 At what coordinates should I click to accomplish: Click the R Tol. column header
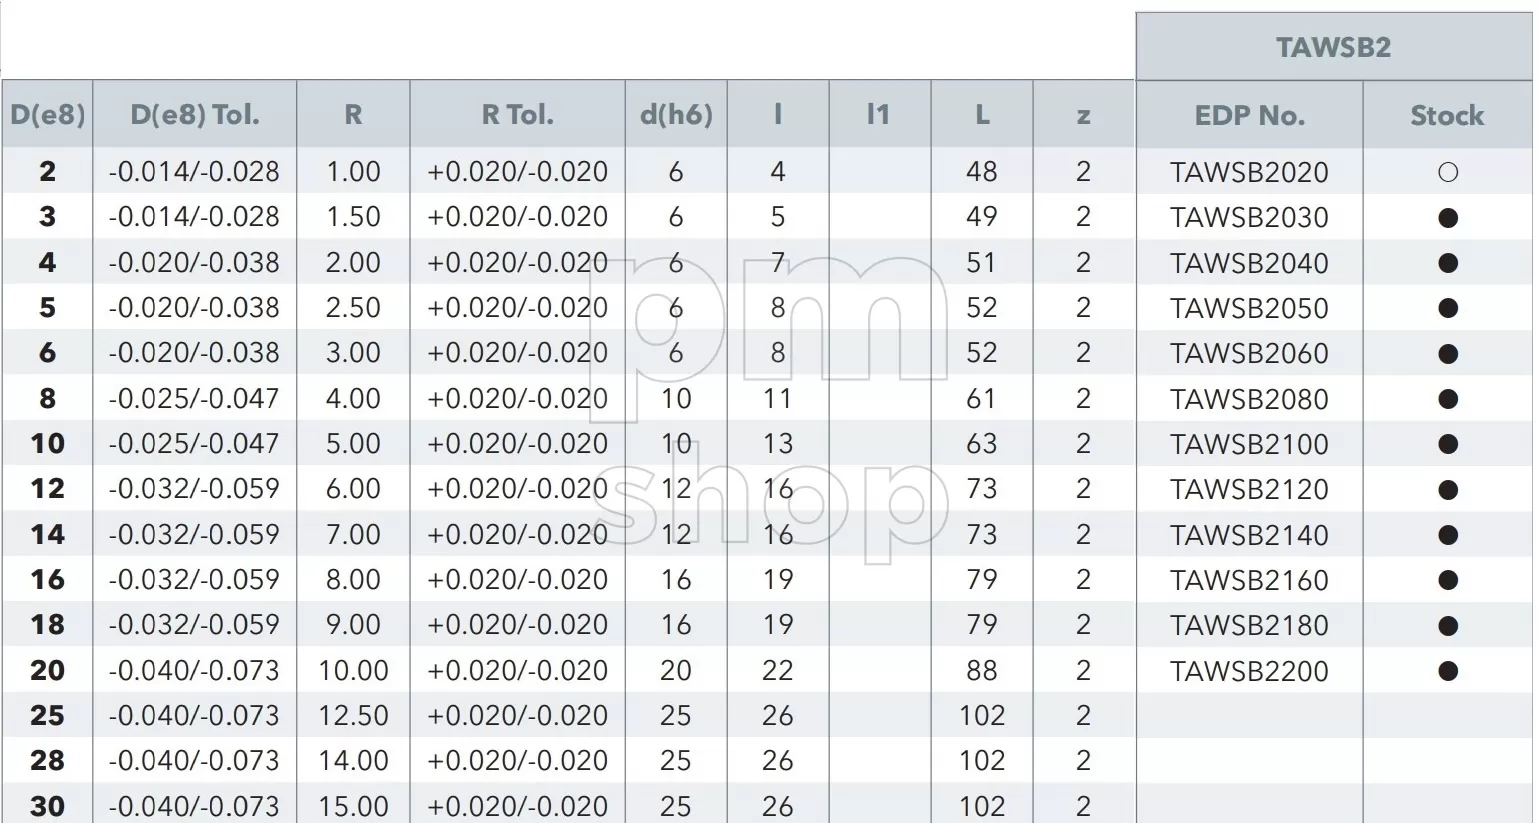517,115
